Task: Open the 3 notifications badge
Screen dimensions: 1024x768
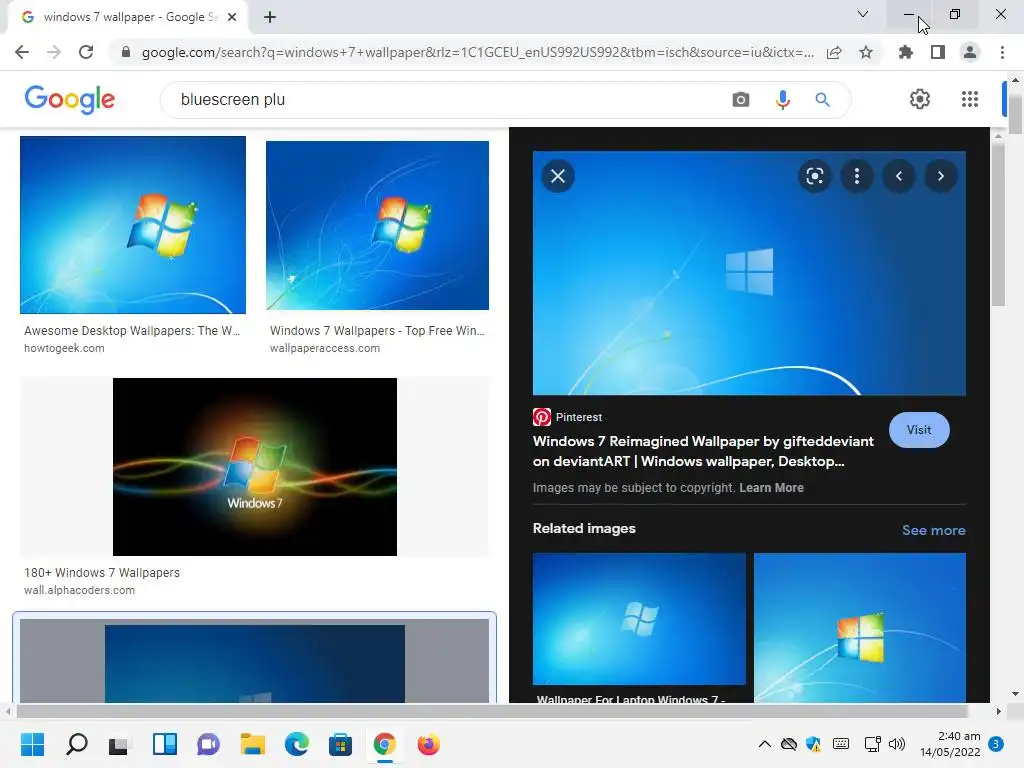Action: click(x=996, y=744)
